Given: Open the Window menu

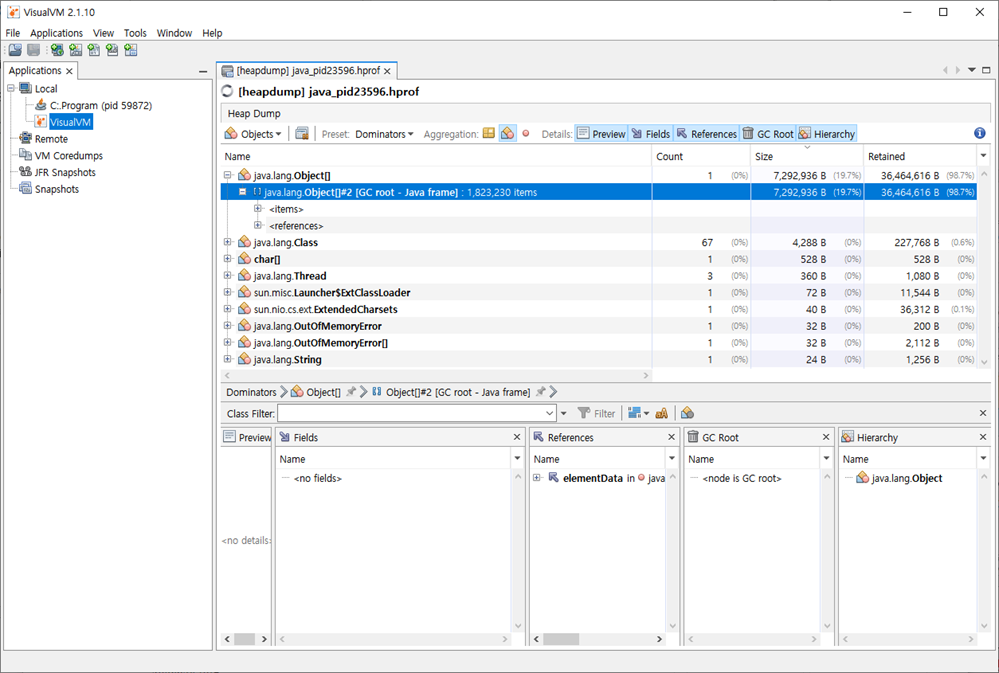Looking at the screenshot, I should click(x=174, y=33).
